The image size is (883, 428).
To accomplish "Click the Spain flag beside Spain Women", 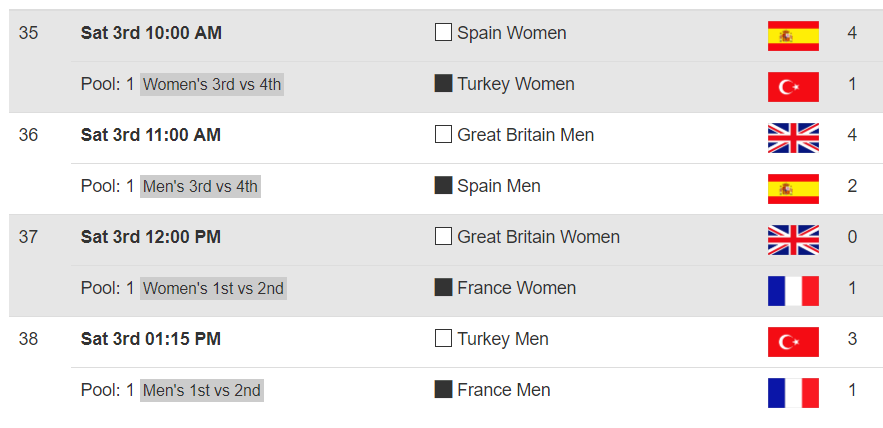I will coord(793,35).
